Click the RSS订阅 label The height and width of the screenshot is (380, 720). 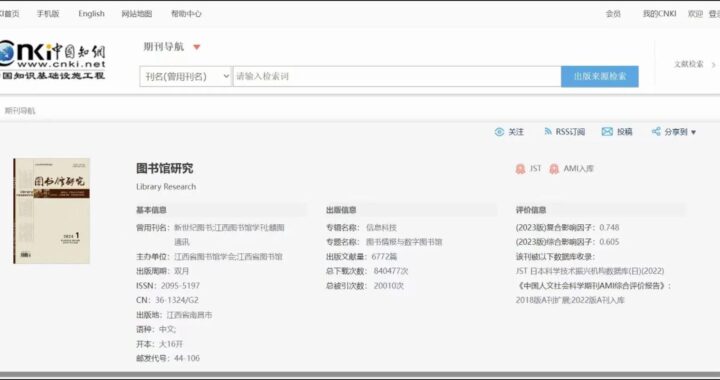click(570, 132)
